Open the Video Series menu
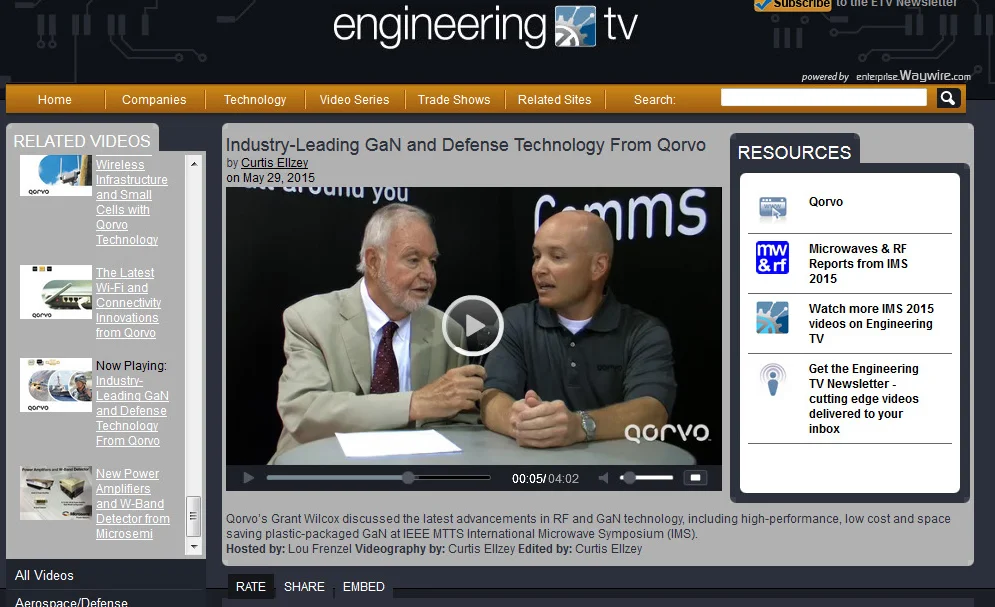995x607 pixels. click(354, 100)
